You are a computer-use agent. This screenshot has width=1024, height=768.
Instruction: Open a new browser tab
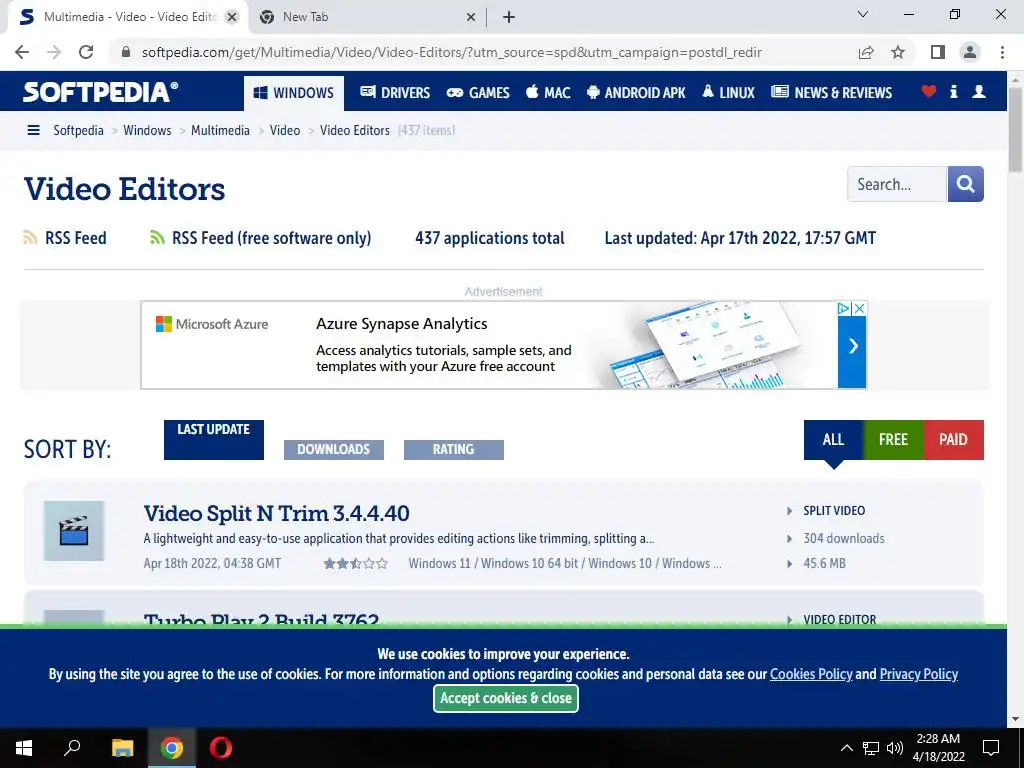pyautogui.click(x=509, y=17)
